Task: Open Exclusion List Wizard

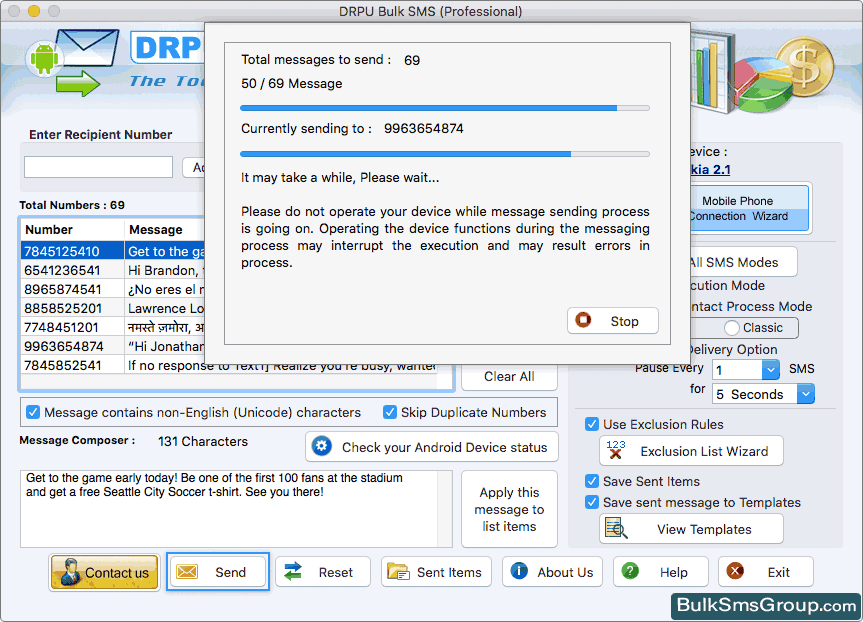Action: point(691,451)
